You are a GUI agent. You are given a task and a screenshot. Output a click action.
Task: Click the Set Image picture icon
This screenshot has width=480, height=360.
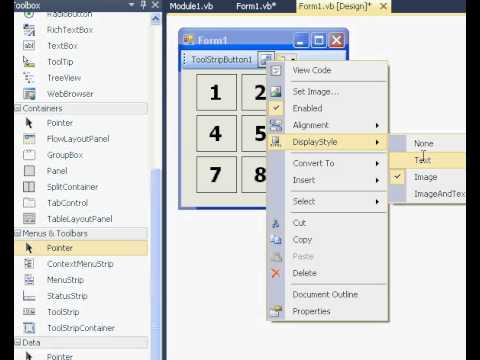click(276, 92)
